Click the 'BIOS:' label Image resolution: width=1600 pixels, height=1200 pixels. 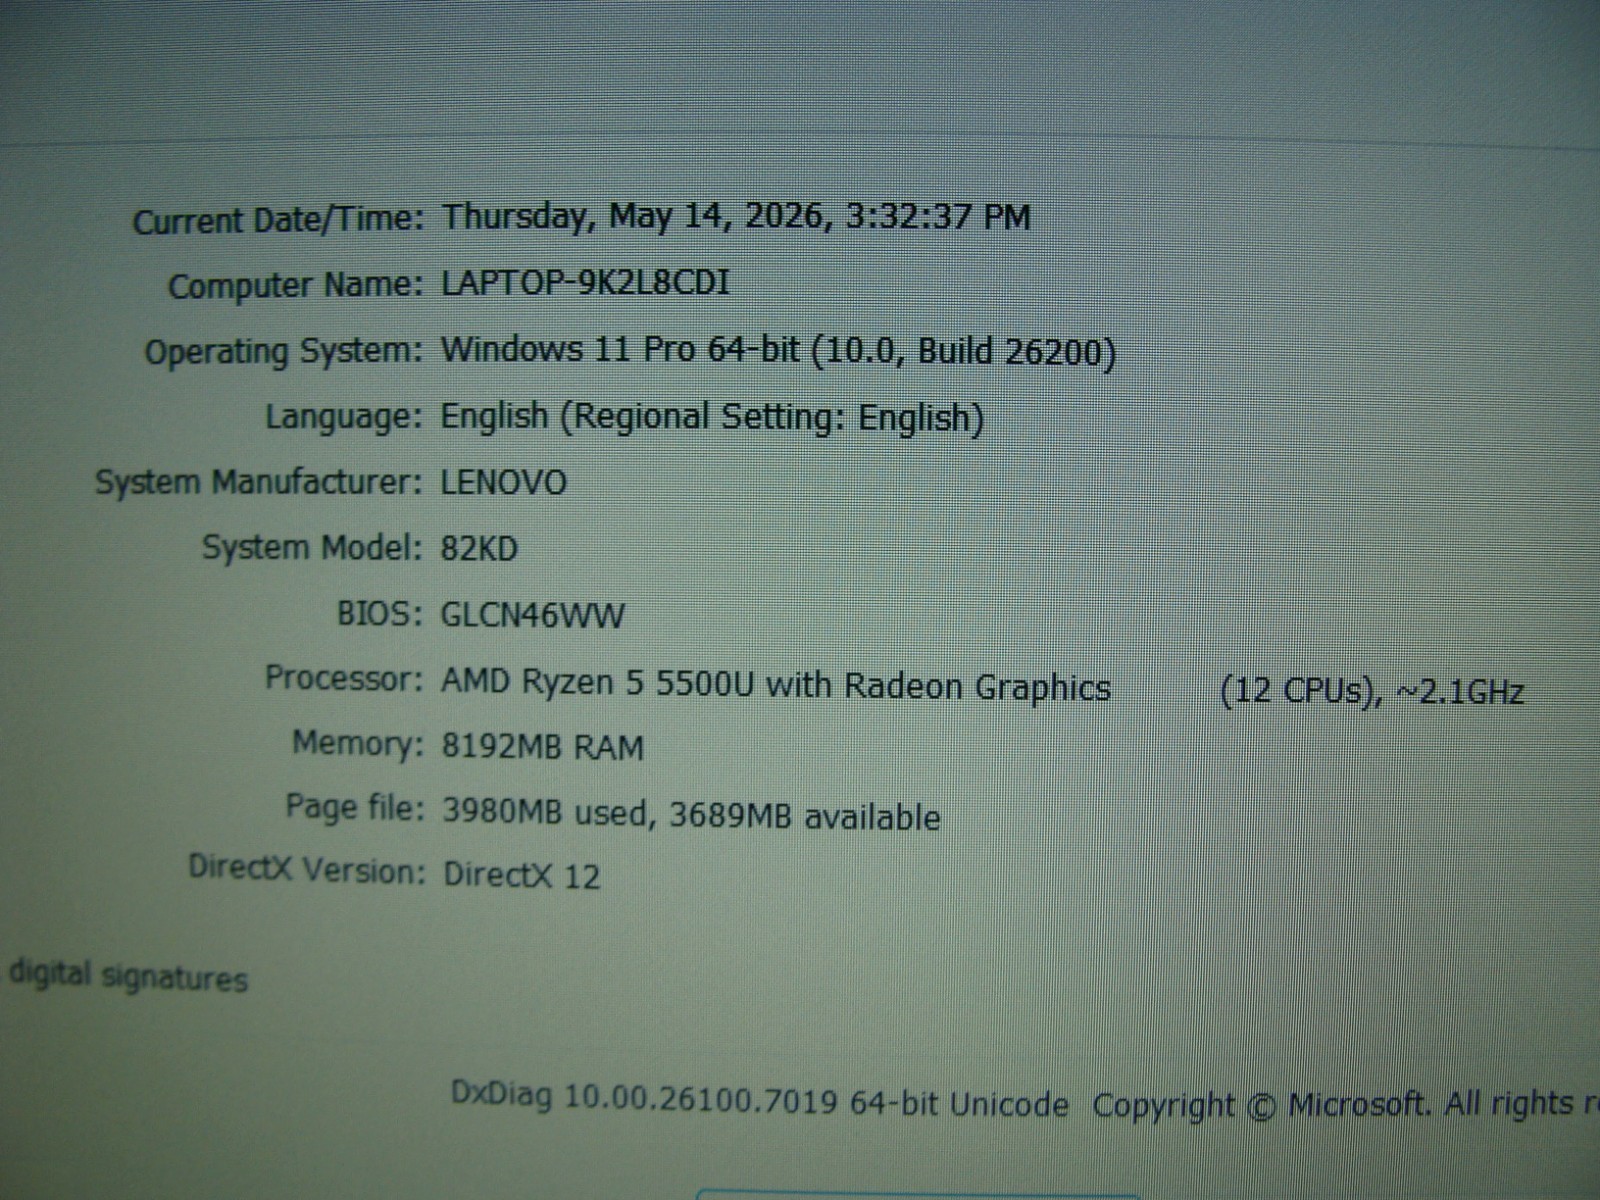point(381,613)
